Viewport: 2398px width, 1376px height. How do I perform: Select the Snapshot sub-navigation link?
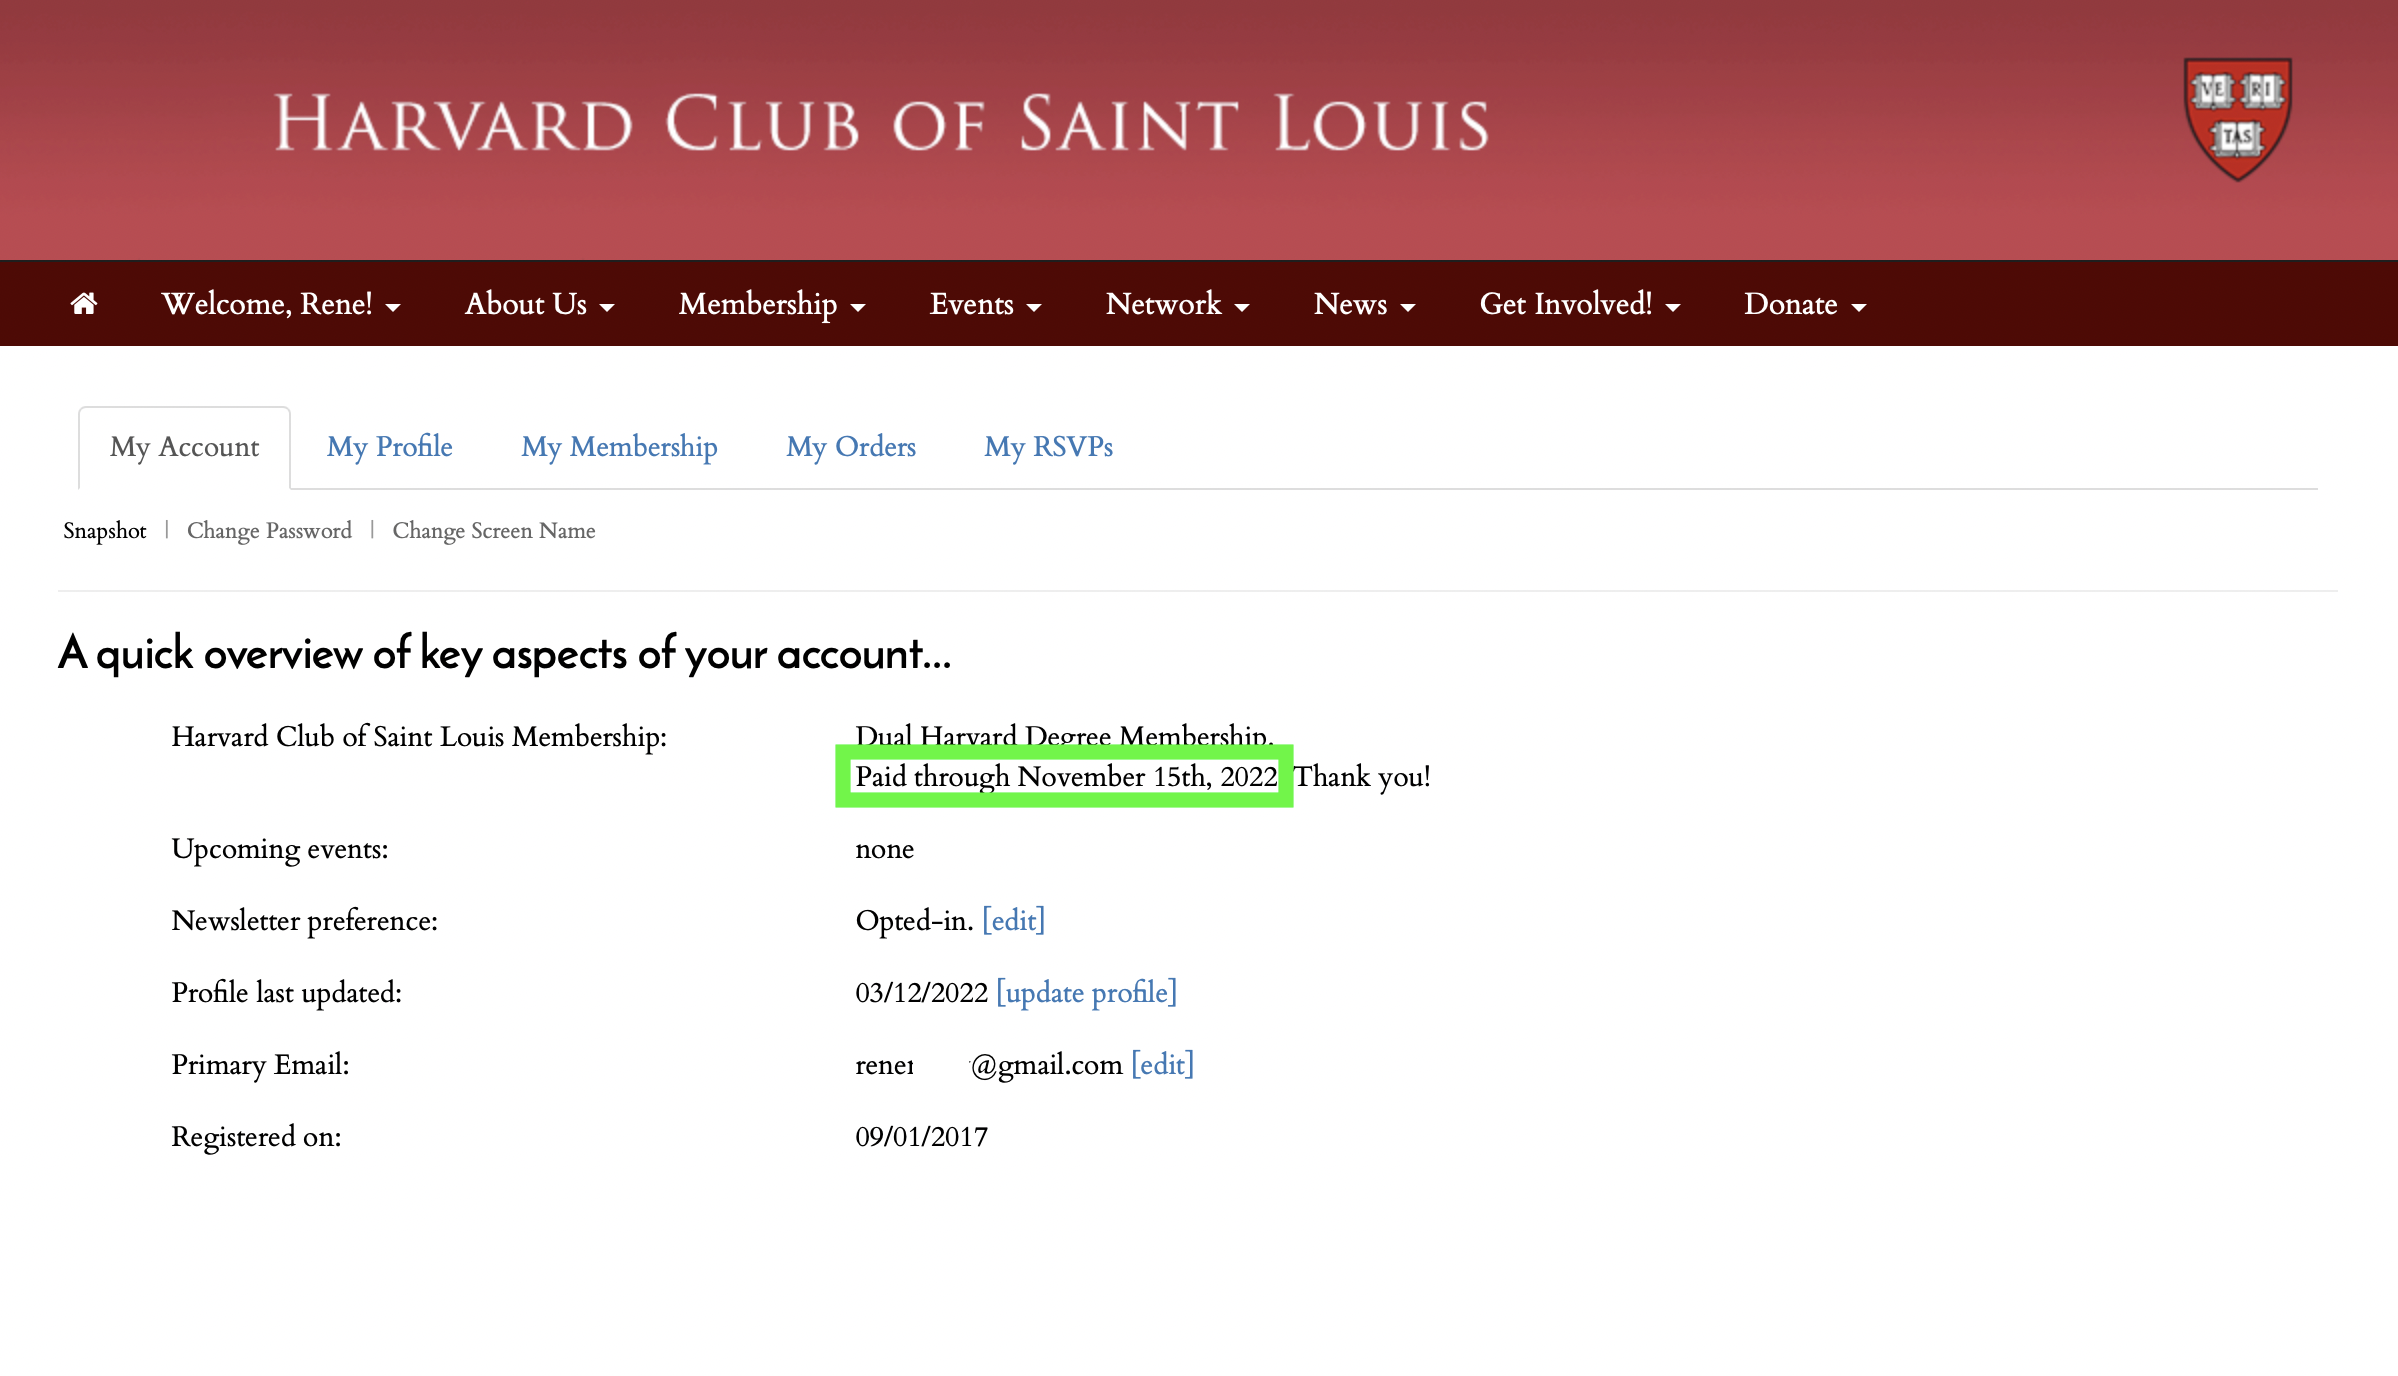pos(105,530)
